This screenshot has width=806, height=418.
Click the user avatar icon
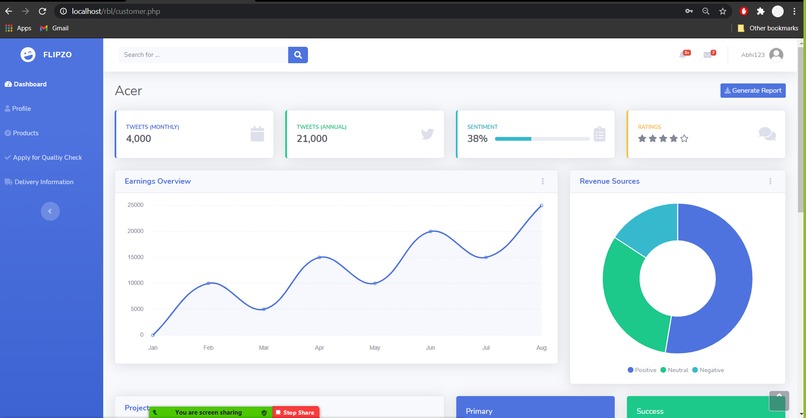(776, 54)
